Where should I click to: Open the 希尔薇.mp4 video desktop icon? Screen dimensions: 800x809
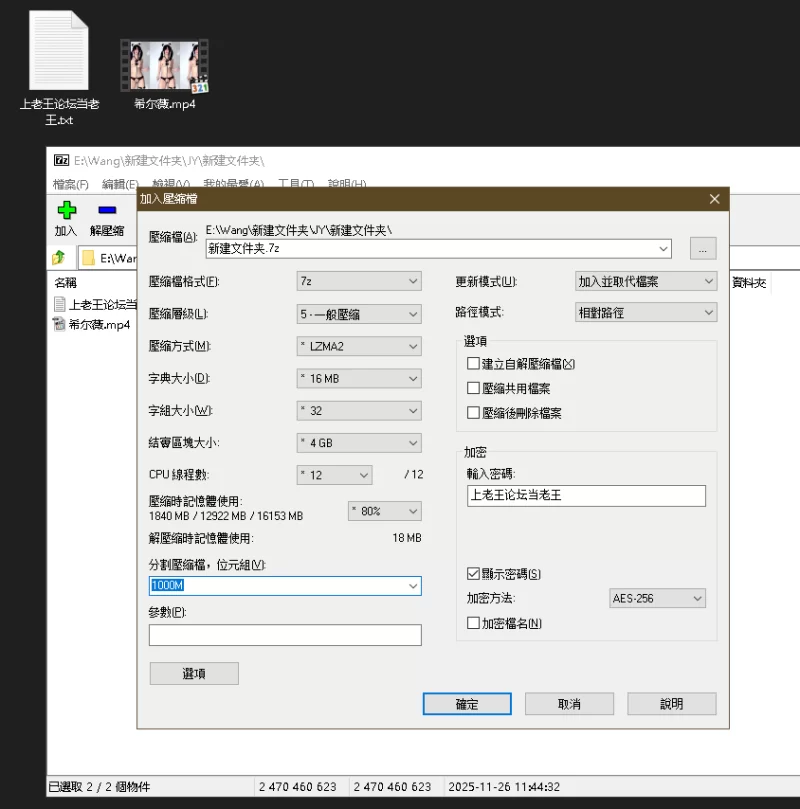164,66
